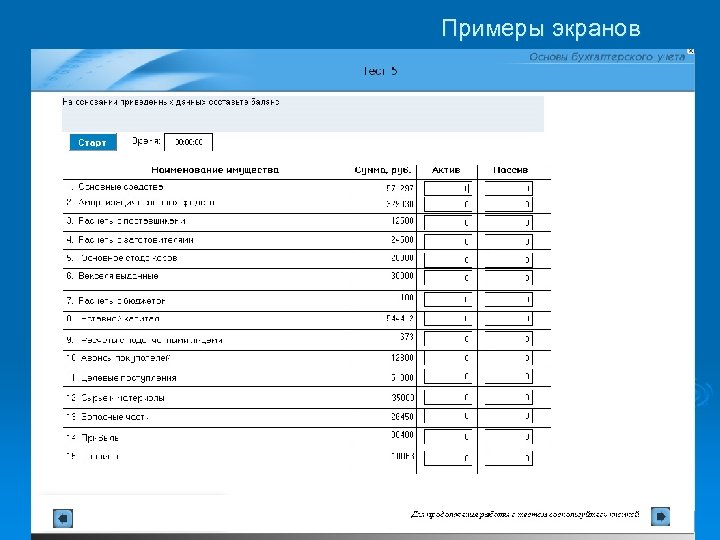Select Пассив field for Основное стадо коров

click(509, 259)
